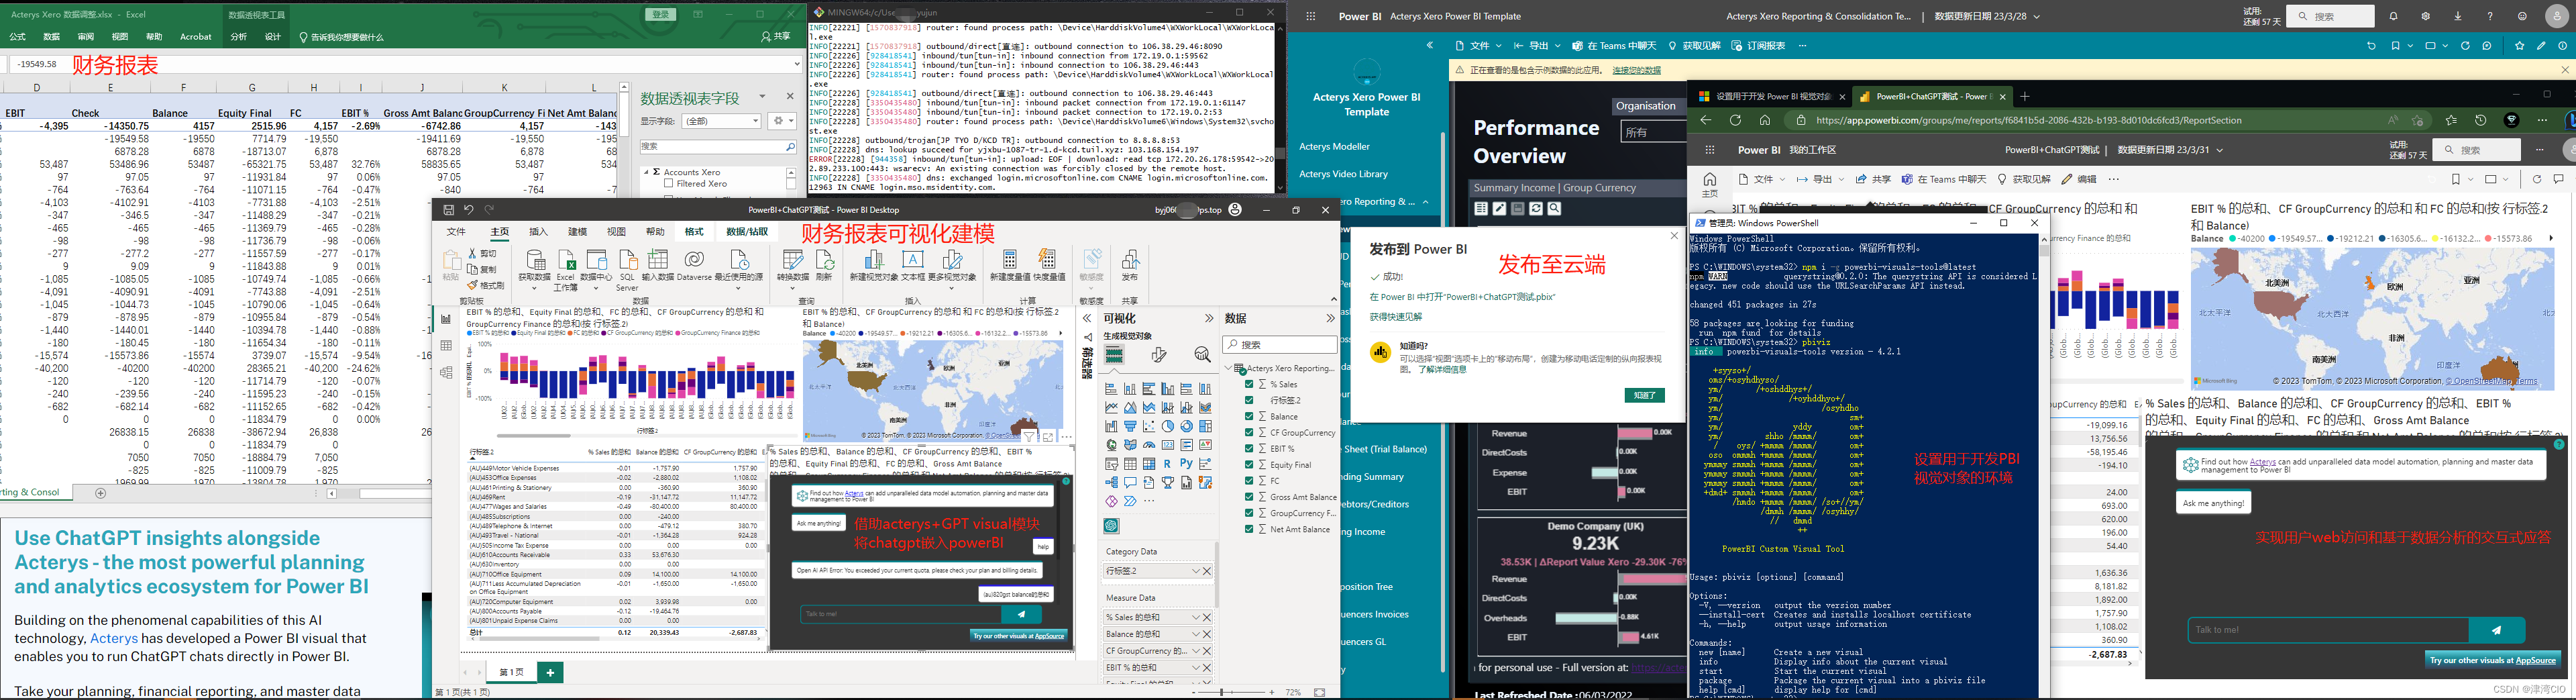Expand the Excel formula bar
Viewport: 2576px width, 700px height.
(796, 64)
